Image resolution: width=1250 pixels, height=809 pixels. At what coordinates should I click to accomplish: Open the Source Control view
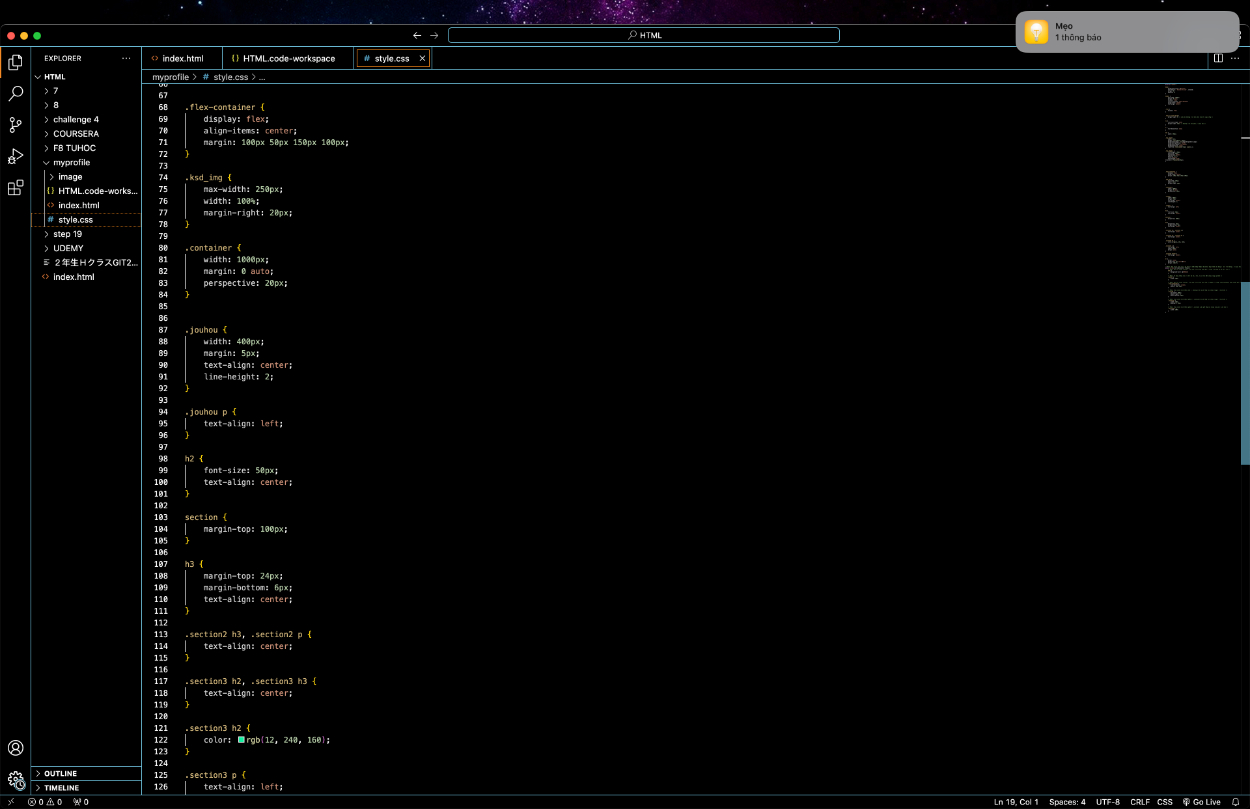tap(15, 125)
